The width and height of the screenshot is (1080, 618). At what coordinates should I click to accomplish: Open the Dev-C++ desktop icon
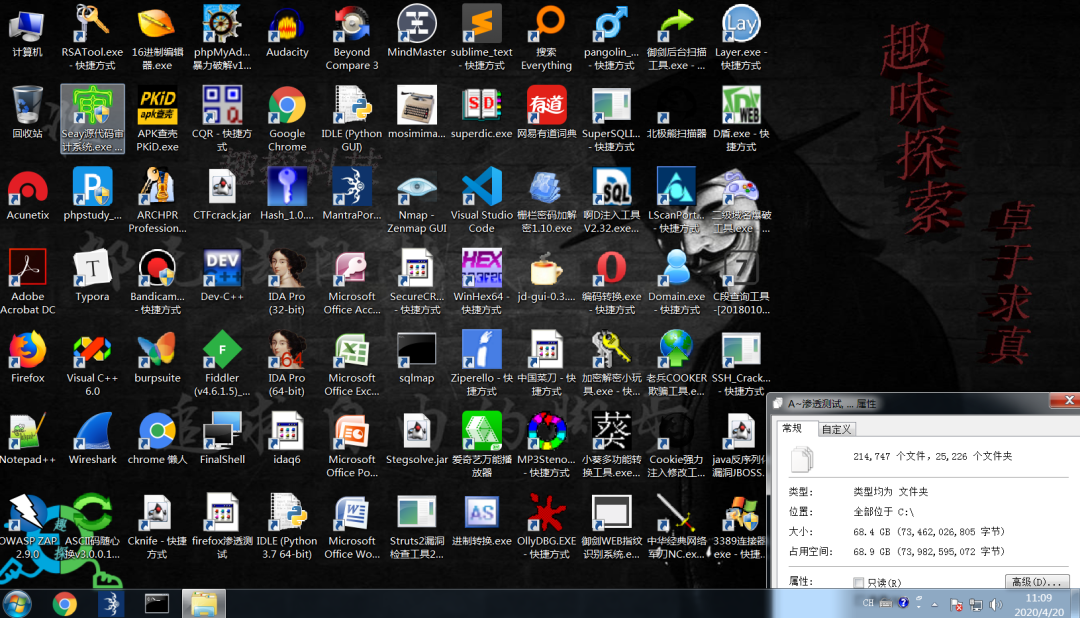click(x=222, y=276)
